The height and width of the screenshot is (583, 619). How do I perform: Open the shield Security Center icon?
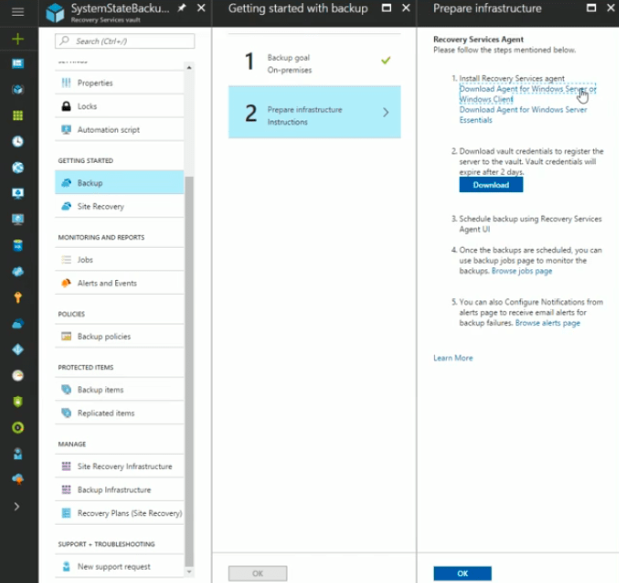tap(18, 401)
